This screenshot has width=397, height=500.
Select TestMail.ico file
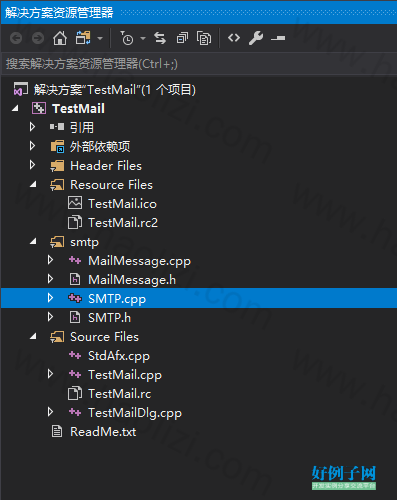[122, 204]
